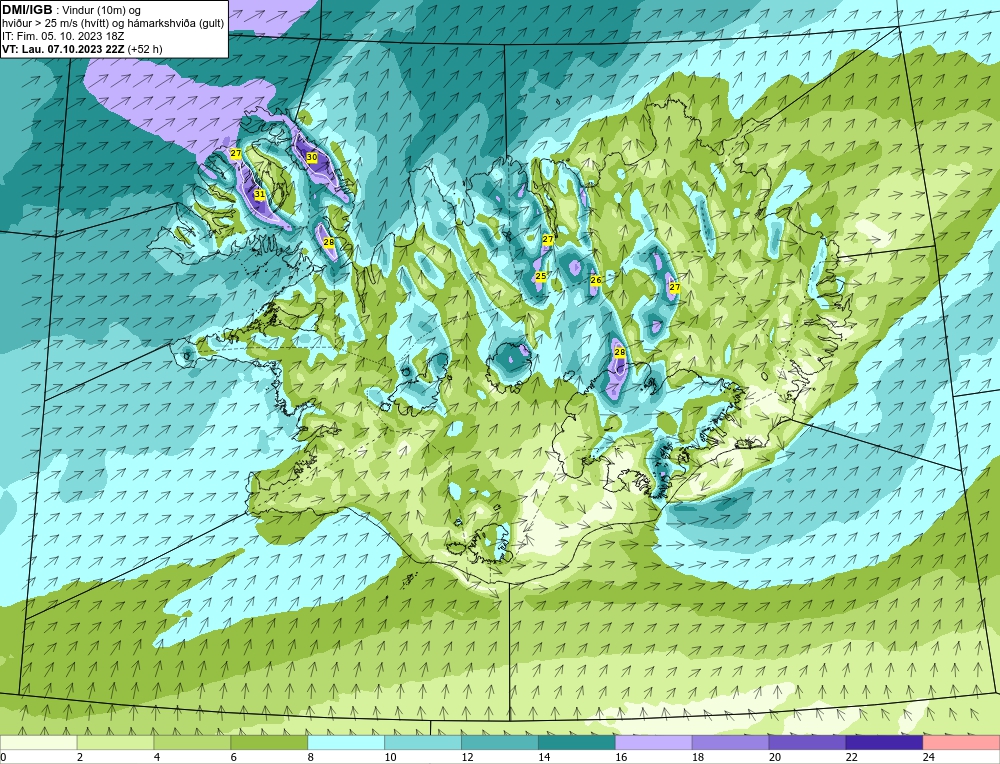The width and height of the screenshot is (1000, 764).
Task: Click the yellow gust label 30
Action: (312, 157)
